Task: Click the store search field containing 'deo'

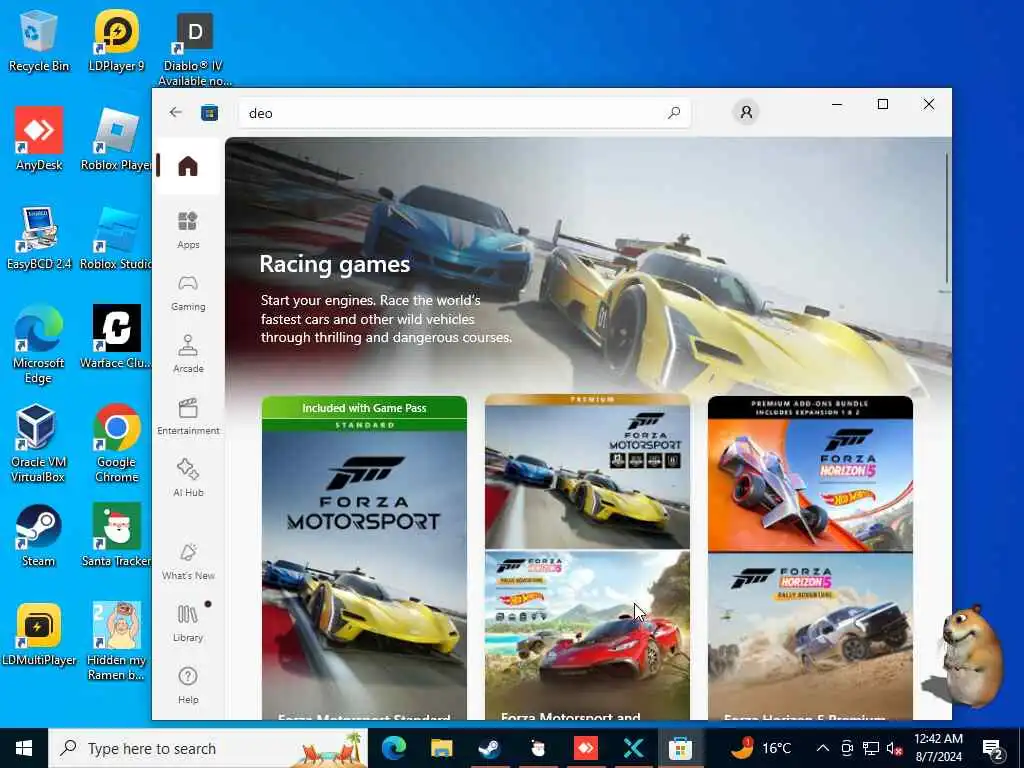Action: 464,113
